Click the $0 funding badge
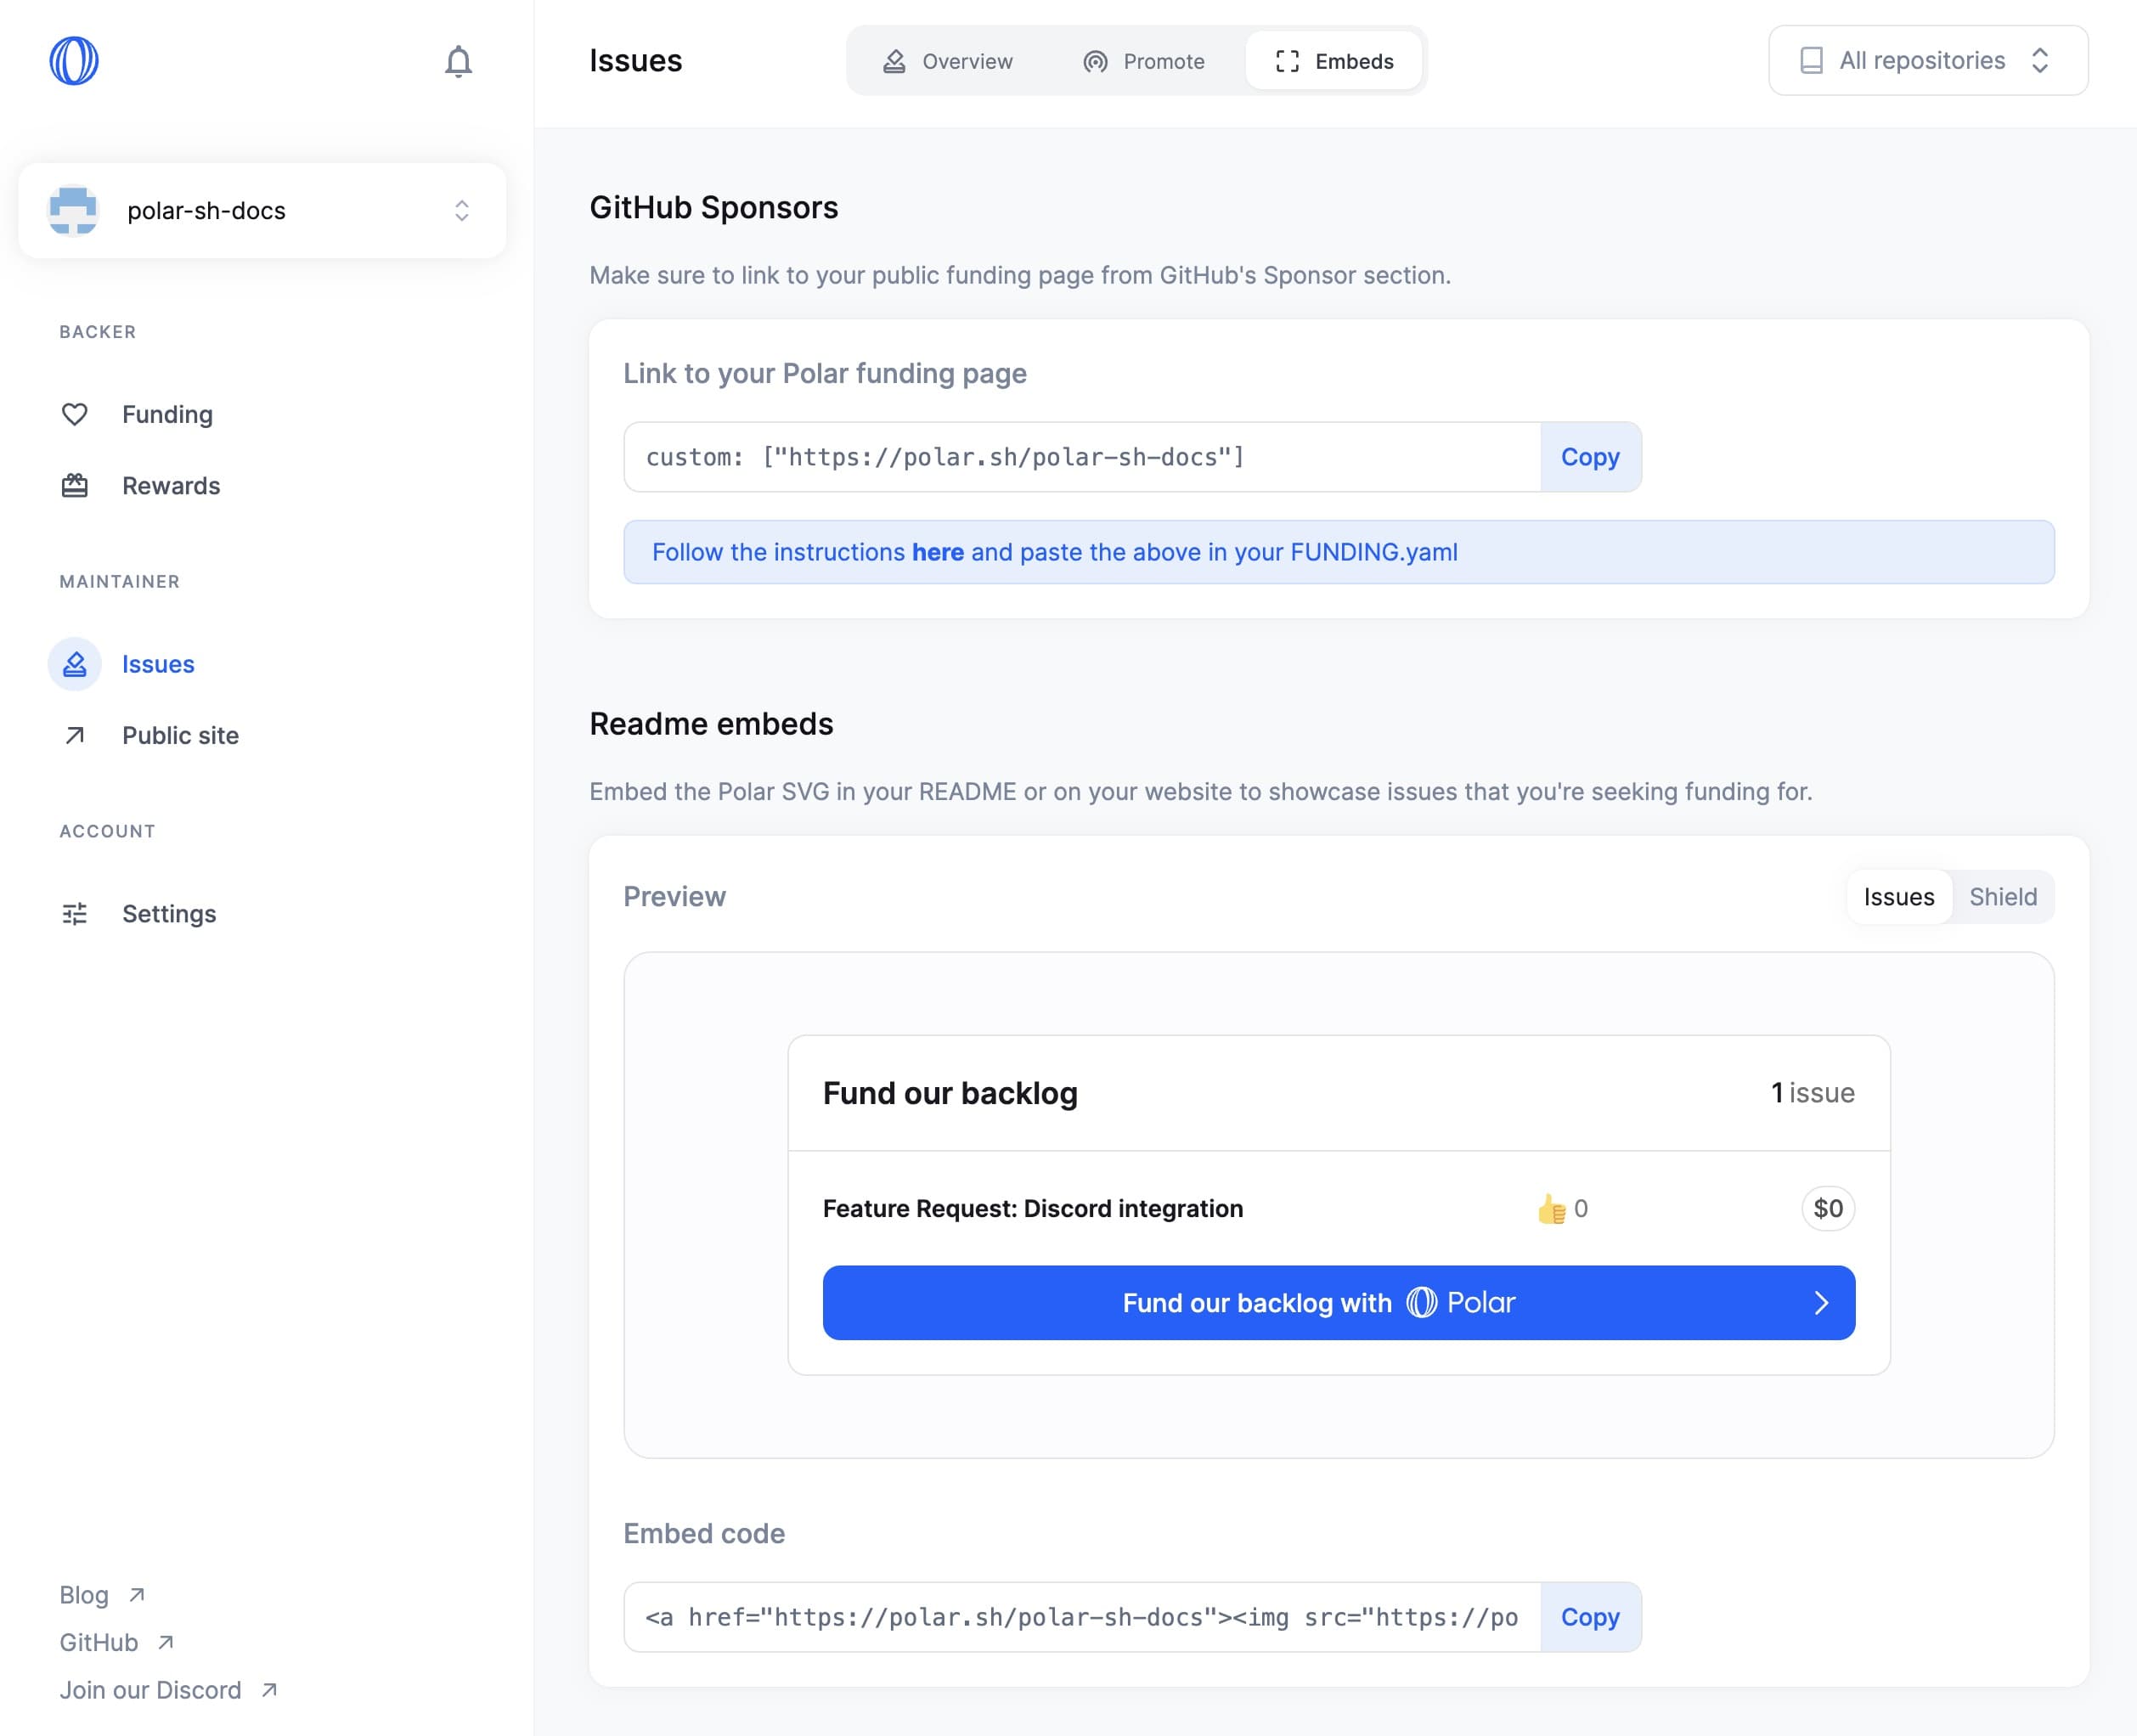 pyautogui.click(x=1828, y=1209)
